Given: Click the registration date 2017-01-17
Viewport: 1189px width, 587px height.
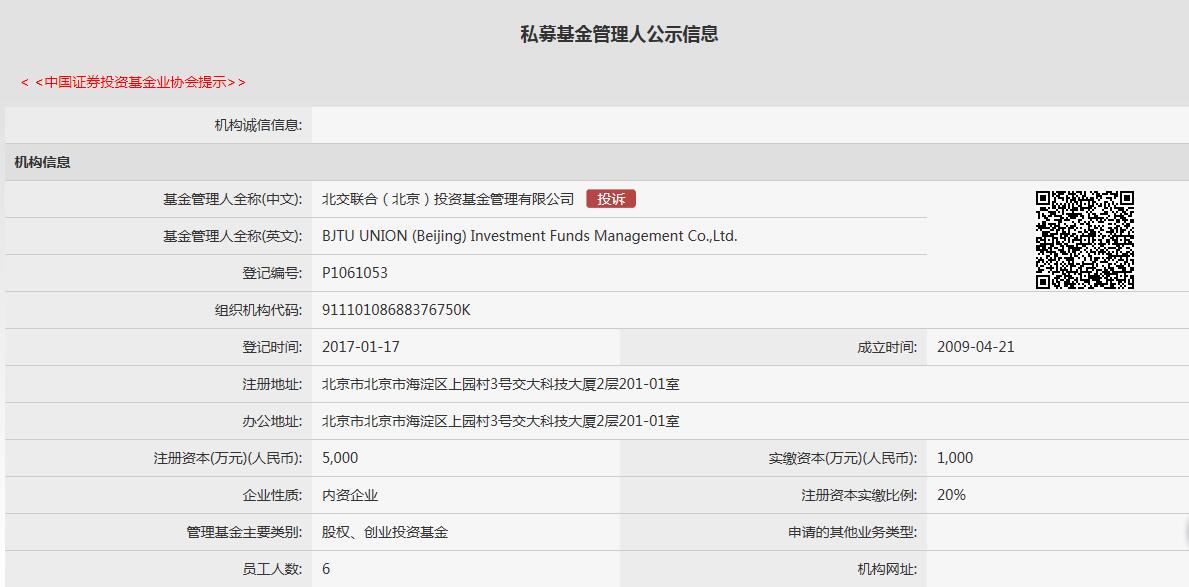Looking at the screenshot, I should pyautogui.click(x=361, y=347).
